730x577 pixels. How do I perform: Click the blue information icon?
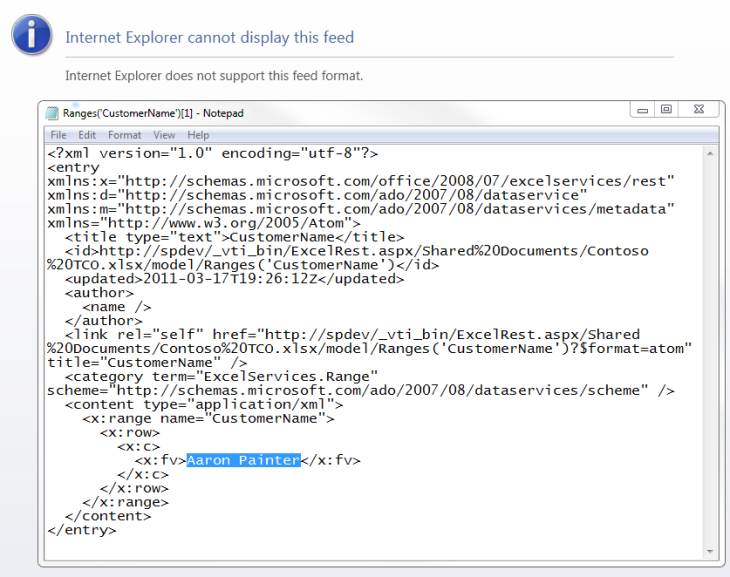tap(32, 35)
